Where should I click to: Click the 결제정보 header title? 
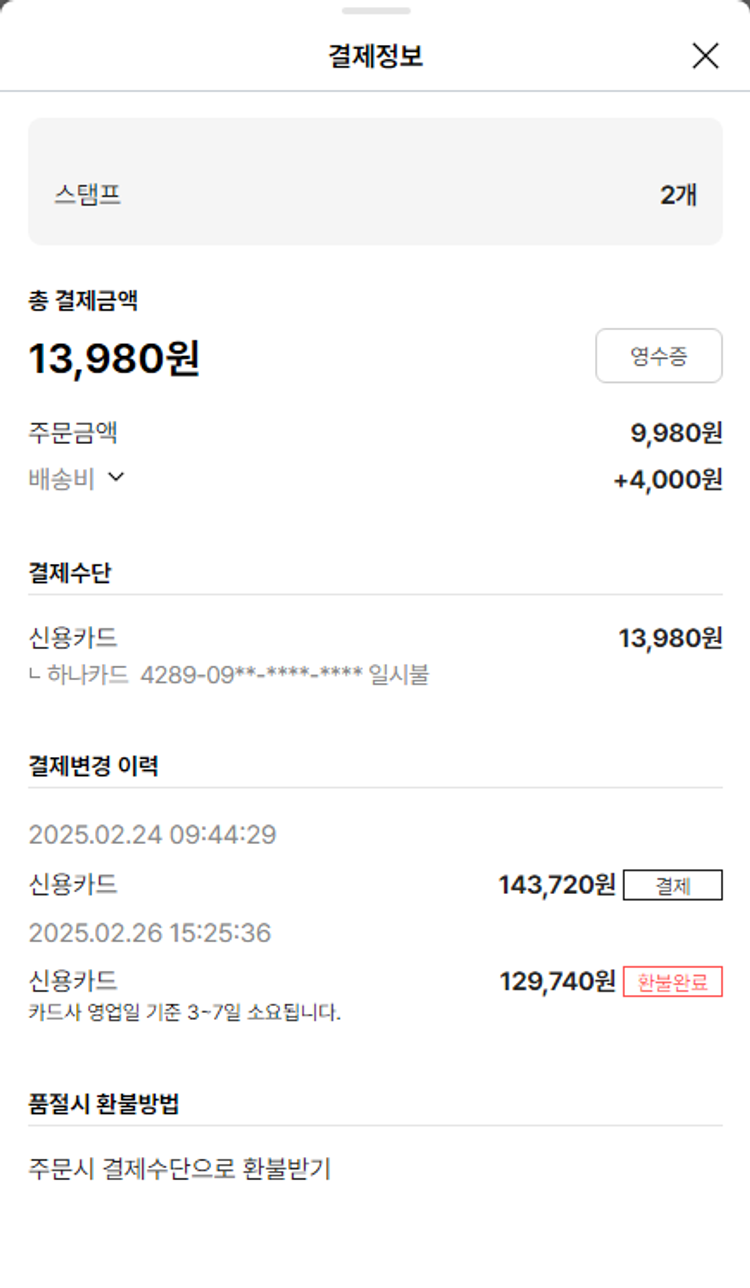pyautogui.click(x=375, y=56)
